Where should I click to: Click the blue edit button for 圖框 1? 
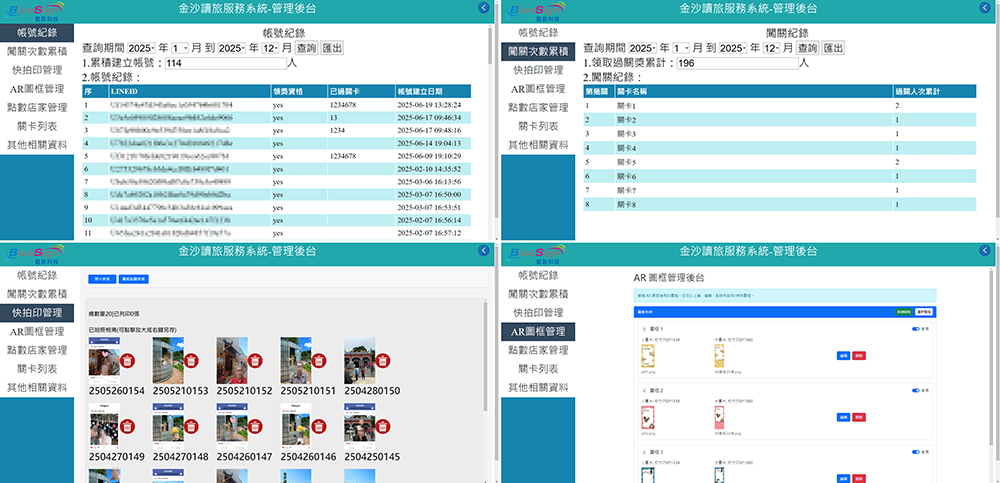click(x=843, y=356)
